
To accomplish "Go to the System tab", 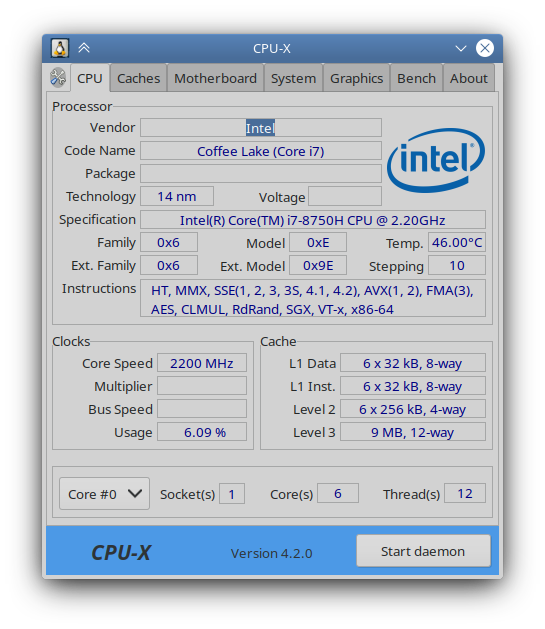I will pyautogui.click(x=293, y=78).
